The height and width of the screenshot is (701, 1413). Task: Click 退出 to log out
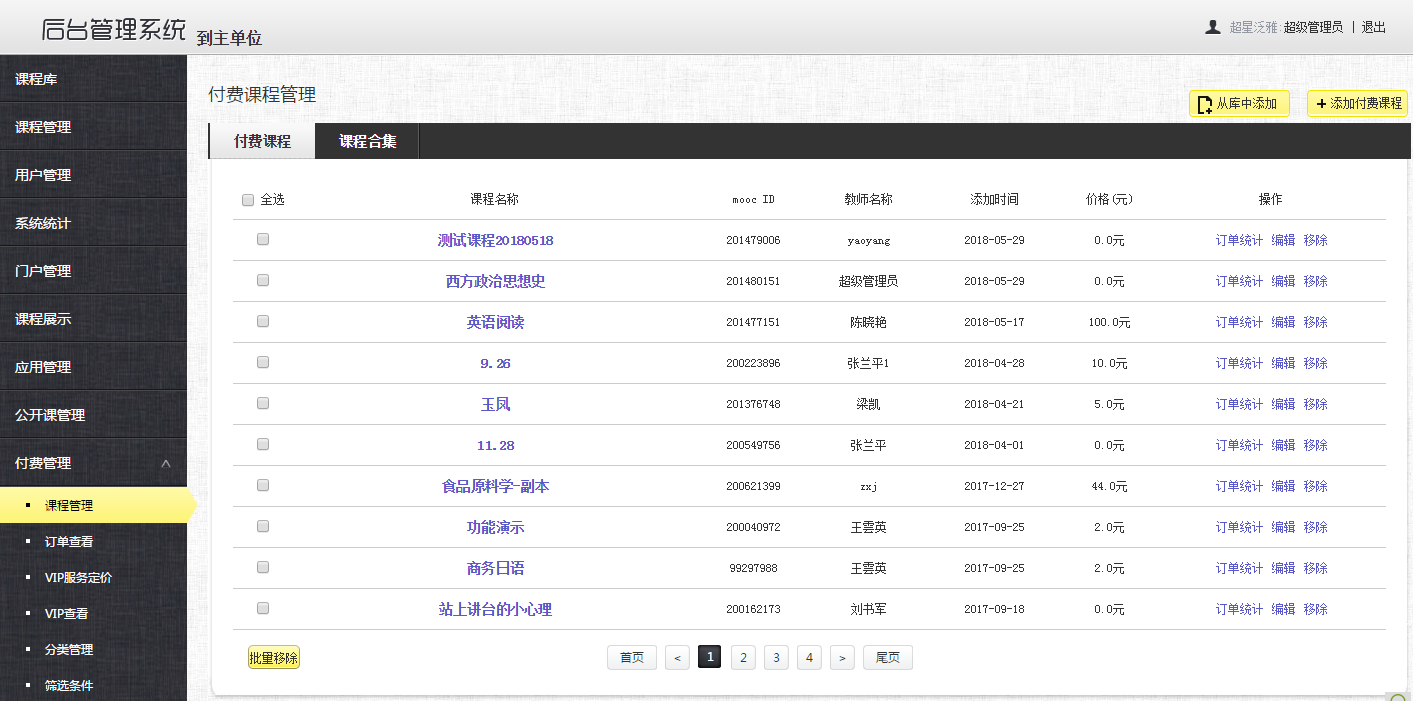[x=1374, y=27]
